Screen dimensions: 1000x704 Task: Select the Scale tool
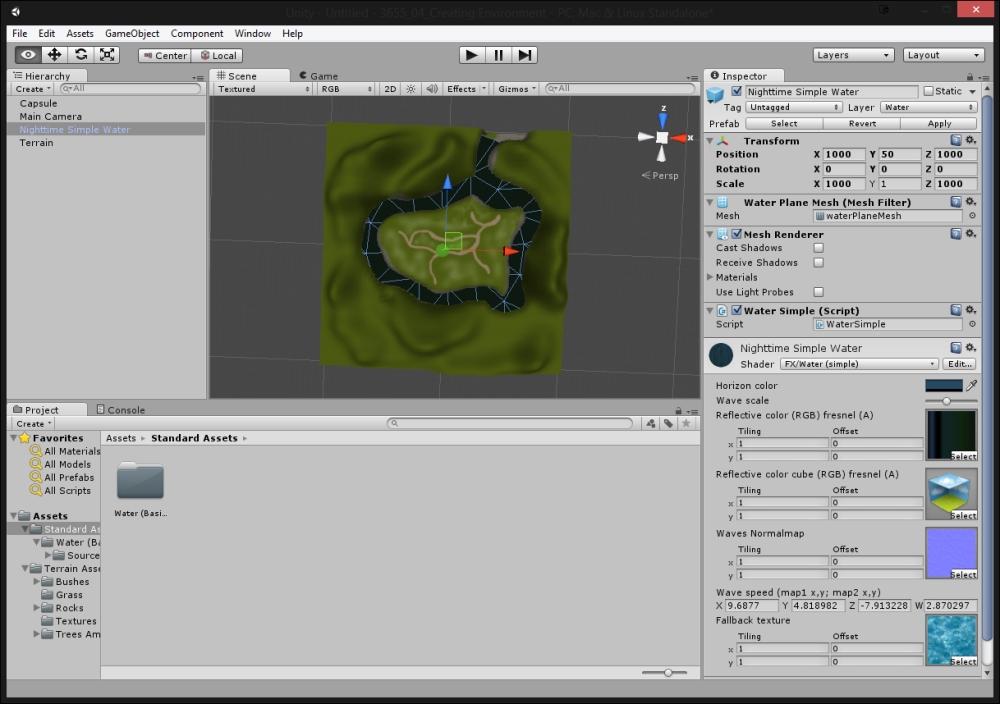[x=107, y=55]
